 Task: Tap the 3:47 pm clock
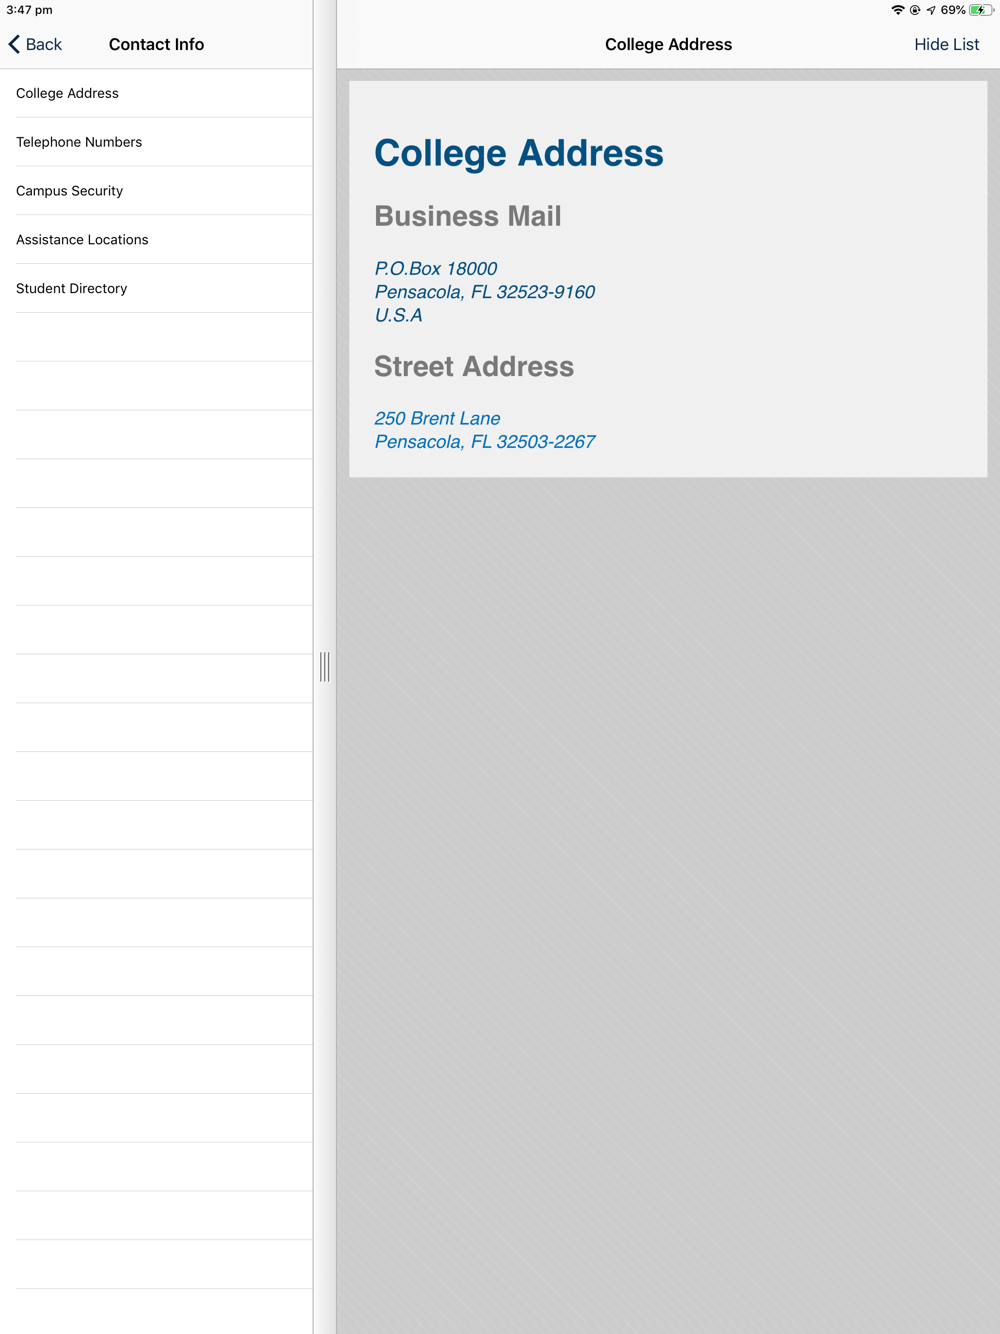[x=30, y=10]
